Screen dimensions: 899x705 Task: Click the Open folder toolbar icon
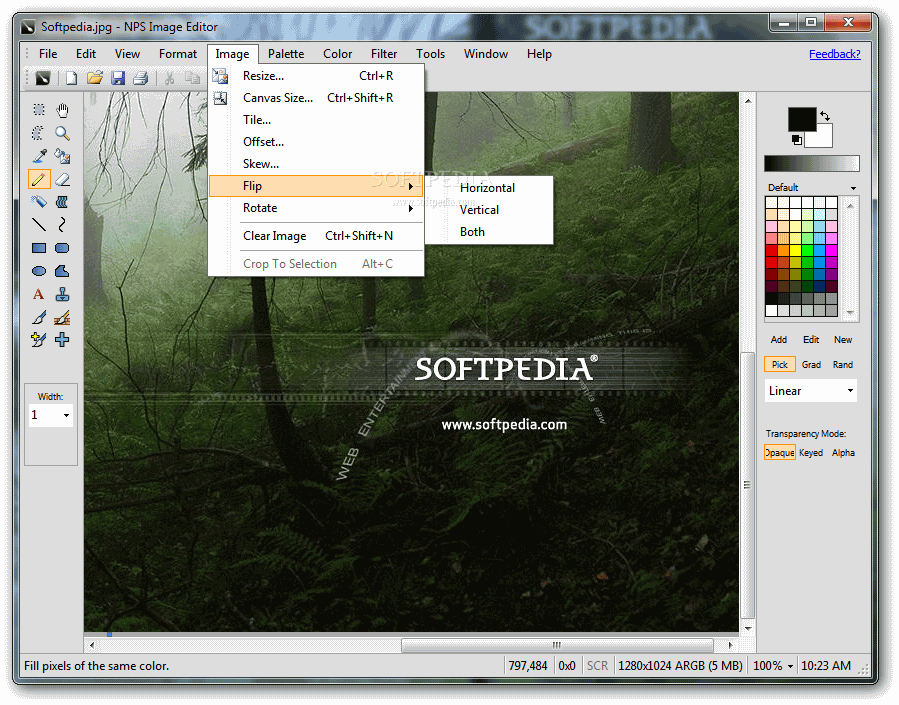[x=95, y=78]
